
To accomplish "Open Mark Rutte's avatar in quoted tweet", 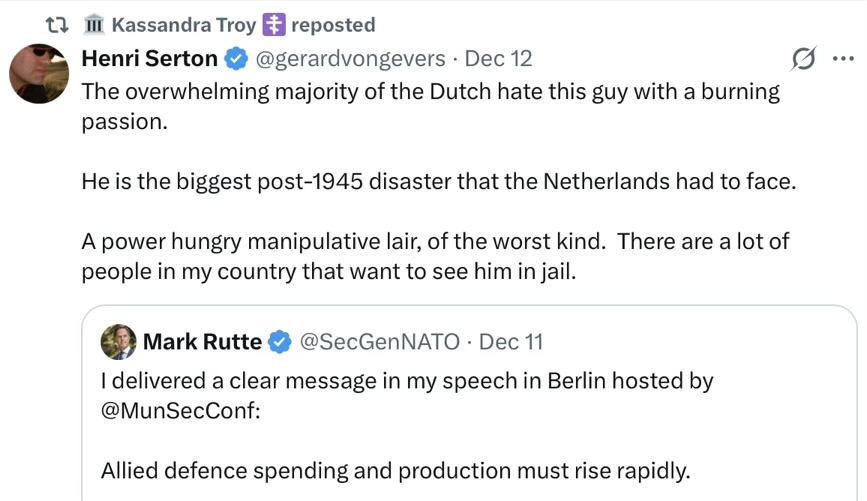I will 119,342.
